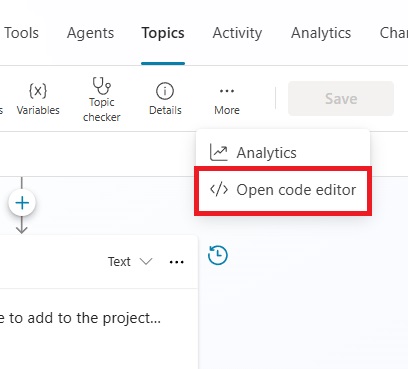Switch to the Agents tab
This screenshot has width=408, height=369.
[90, 33]
